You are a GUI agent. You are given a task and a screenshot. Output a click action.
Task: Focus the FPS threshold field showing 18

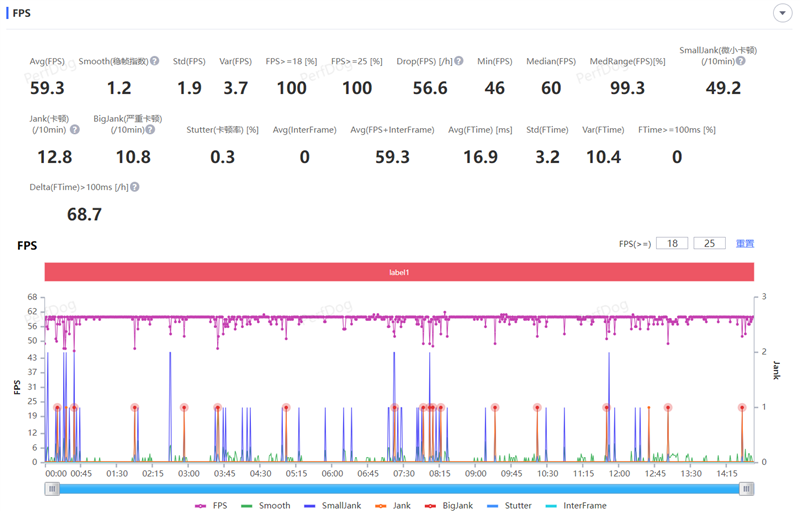(672, 243)
